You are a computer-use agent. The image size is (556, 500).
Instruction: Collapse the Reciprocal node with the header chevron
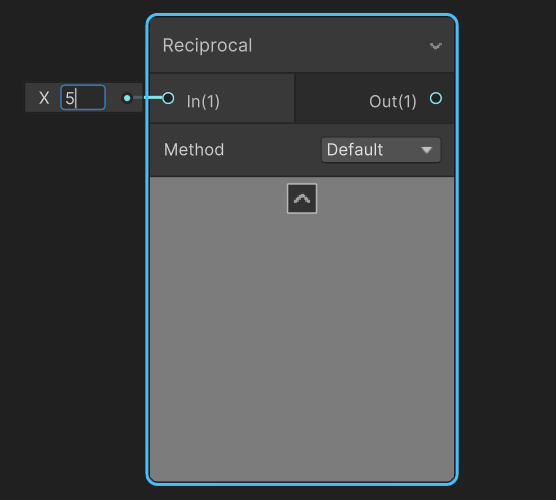pyautogui.click(x=435, y=46)
